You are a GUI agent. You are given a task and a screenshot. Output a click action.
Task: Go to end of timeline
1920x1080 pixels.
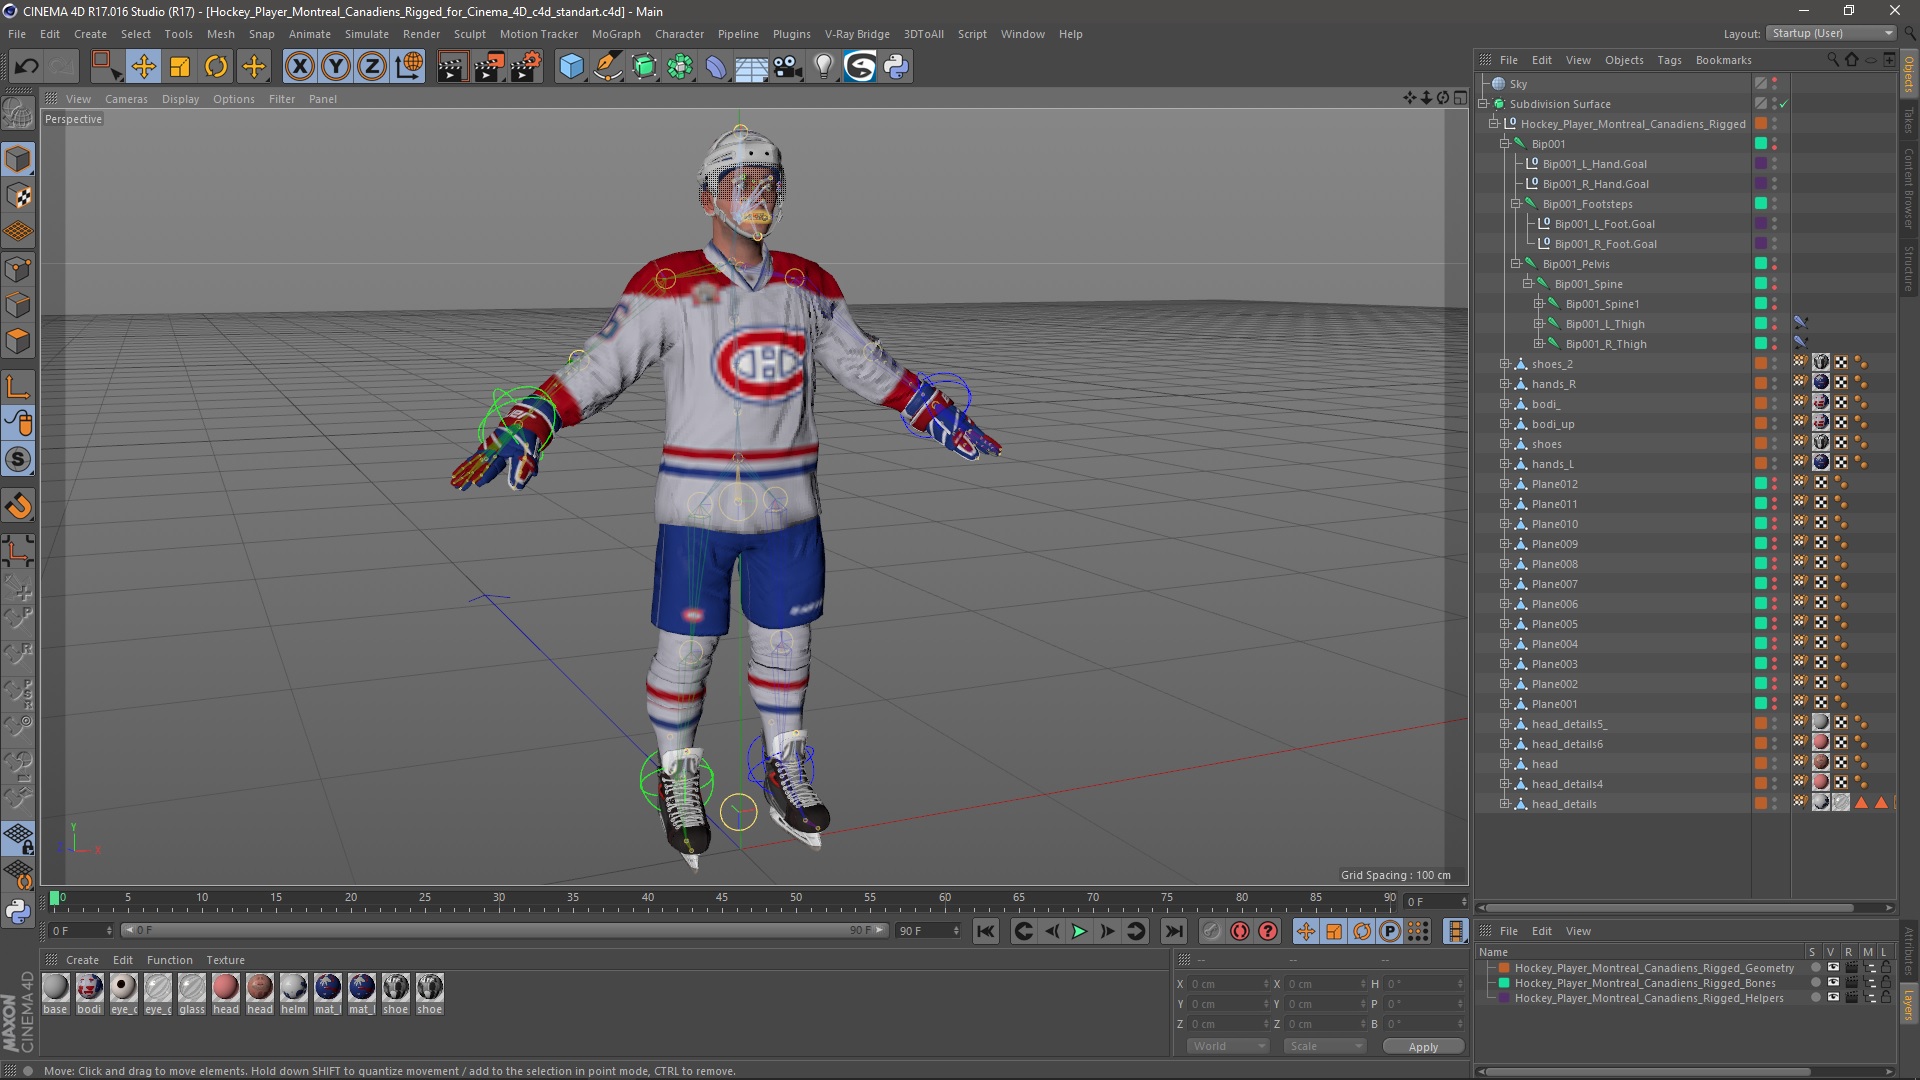[x=1174, y=931]
